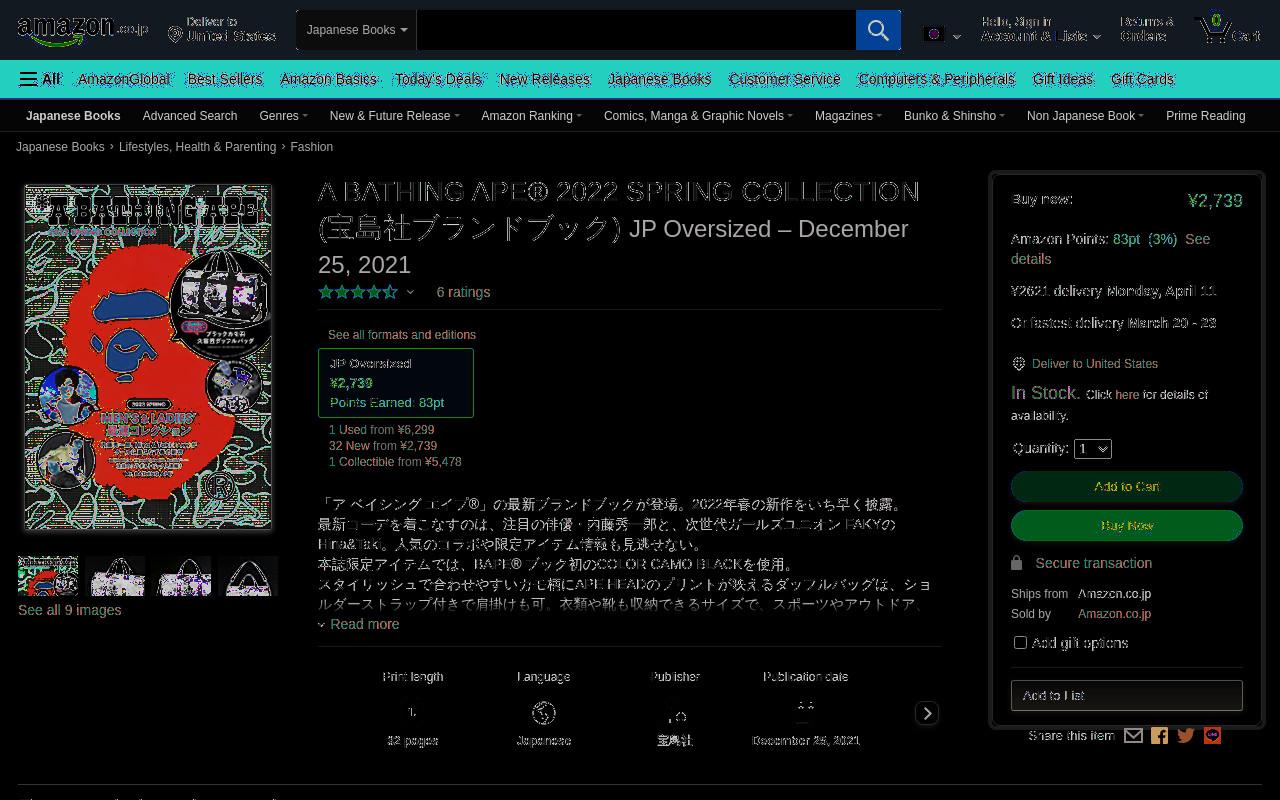
Task: Open Account & Lists menu
Action: (x=1040, y=29)
